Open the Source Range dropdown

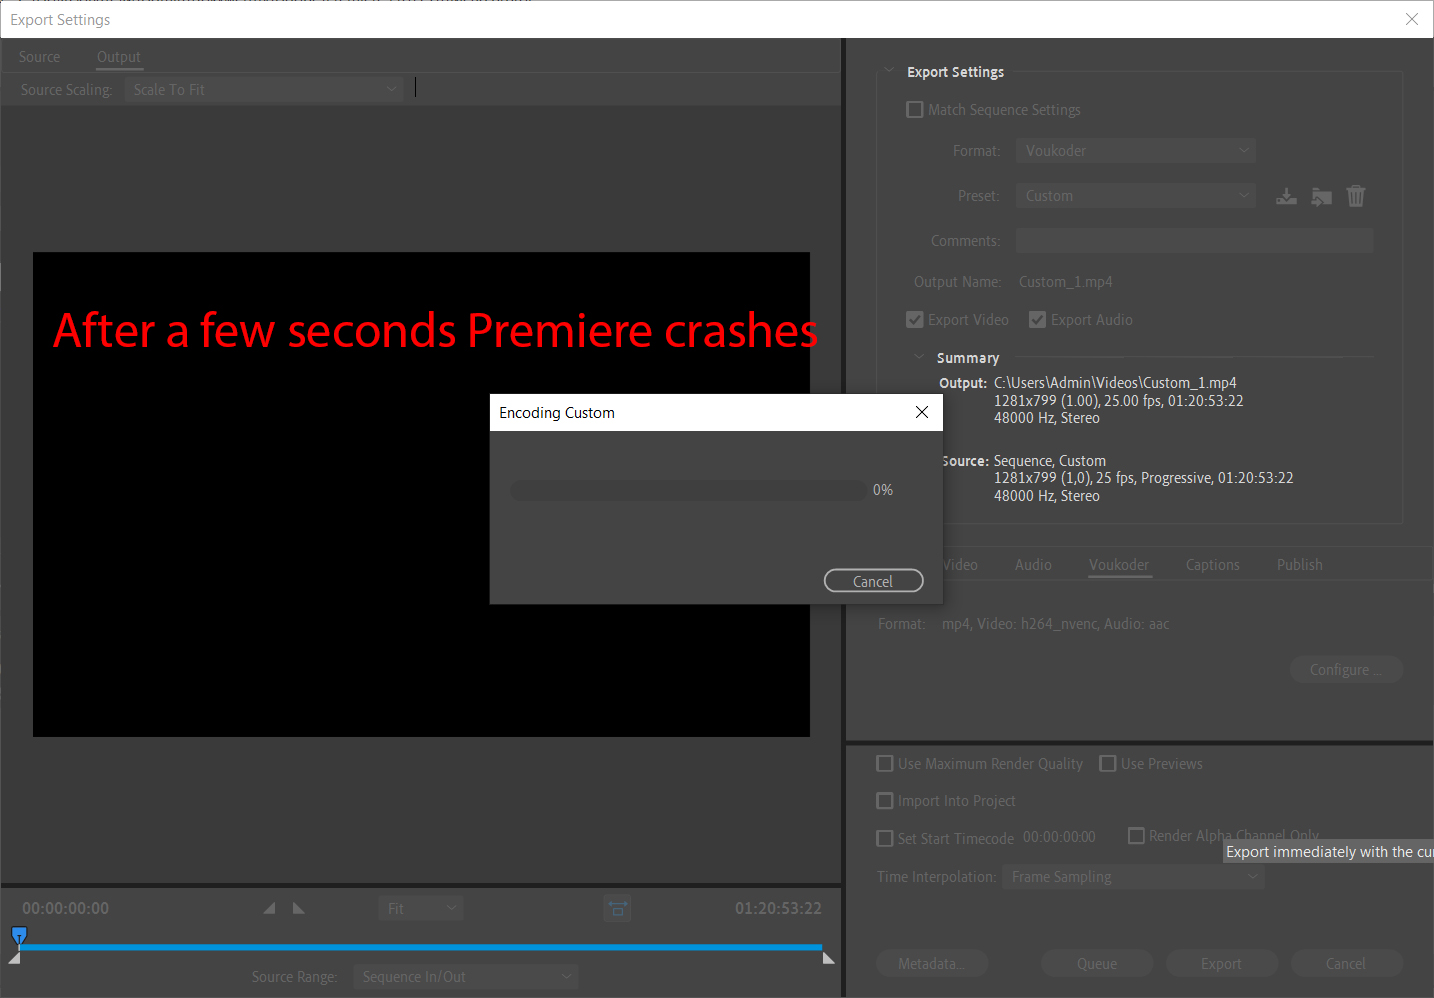[x=465, y=976]
